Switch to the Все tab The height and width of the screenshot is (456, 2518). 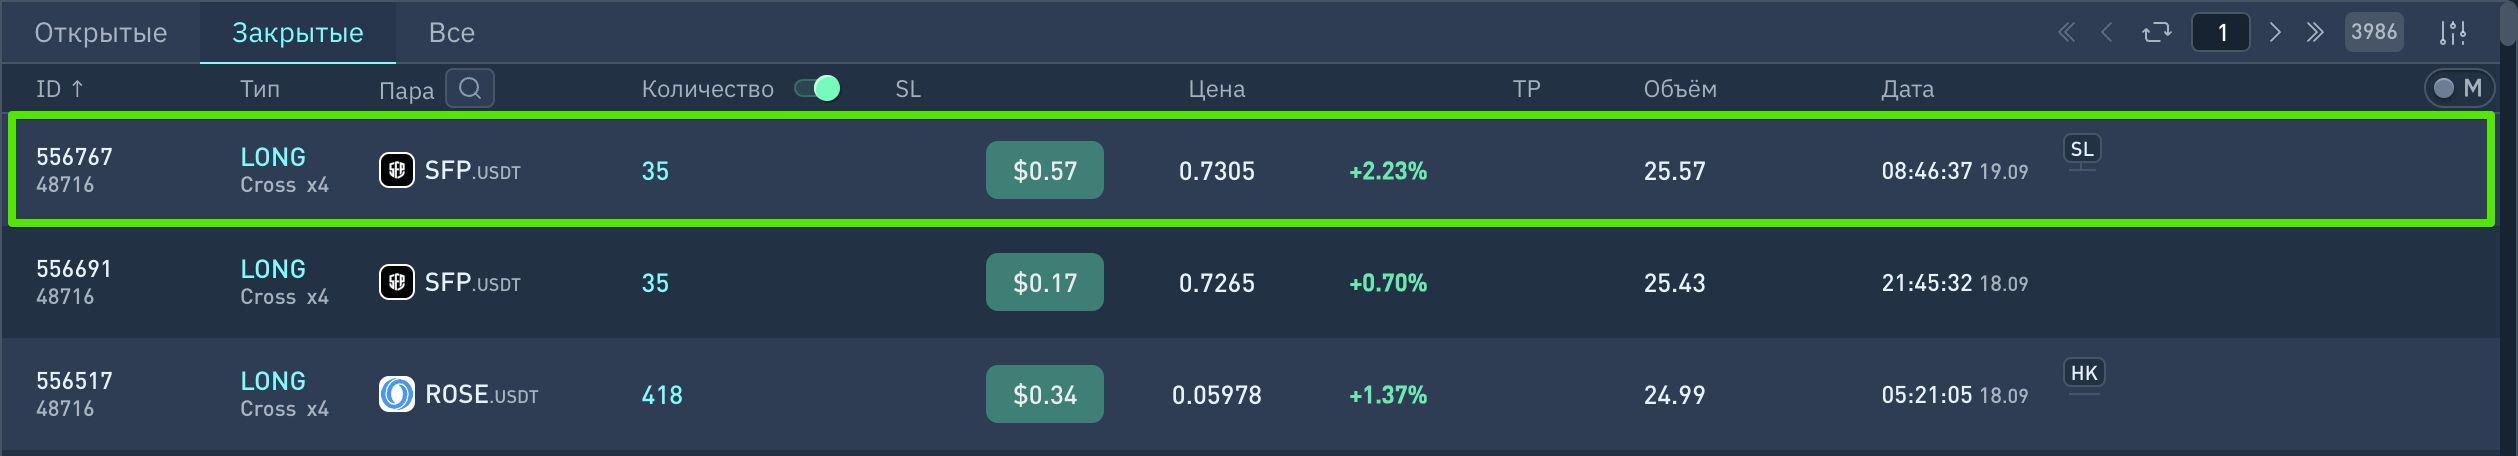pos(451,33)
